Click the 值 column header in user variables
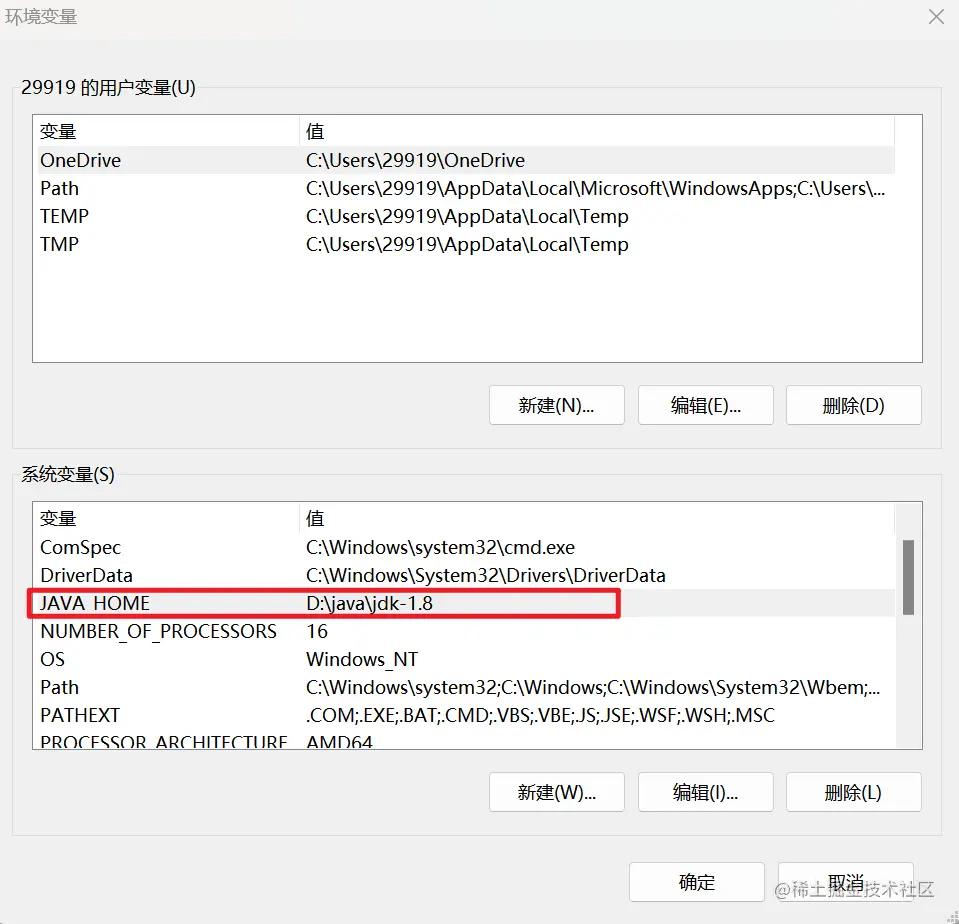Viewport: 959px width, 924px height. pos(597,131)
